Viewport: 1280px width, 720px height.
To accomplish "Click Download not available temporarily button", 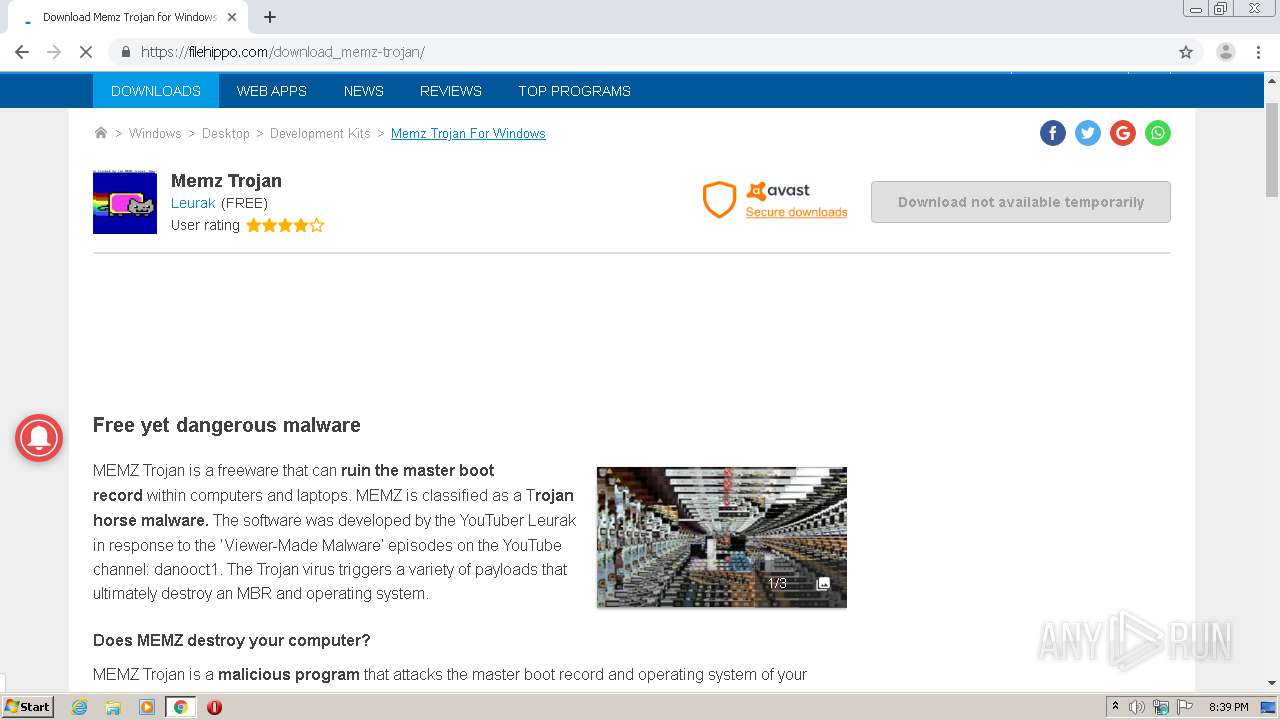I will [x=1021, y=202].
